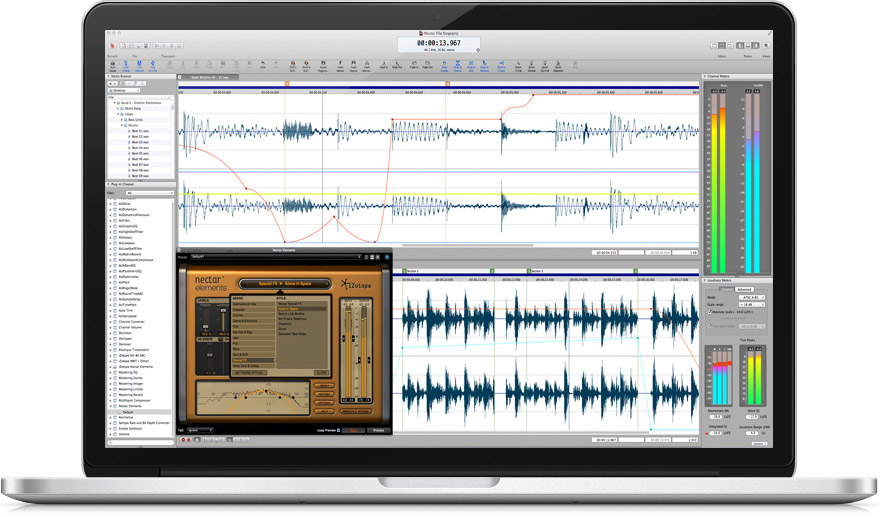Click the red Record button in the toolbar
The height and width of the screenshot is (517, 880).
click(112, 45)
